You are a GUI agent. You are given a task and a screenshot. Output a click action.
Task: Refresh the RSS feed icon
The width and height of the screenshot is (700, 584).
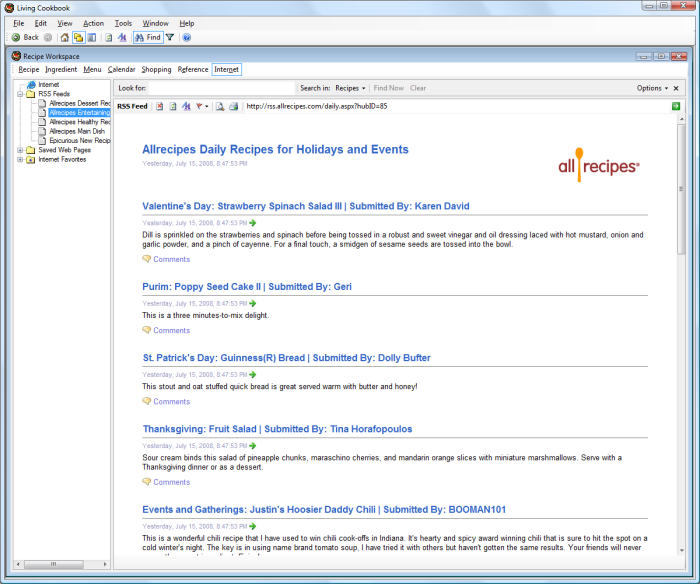tap(173, 106)
